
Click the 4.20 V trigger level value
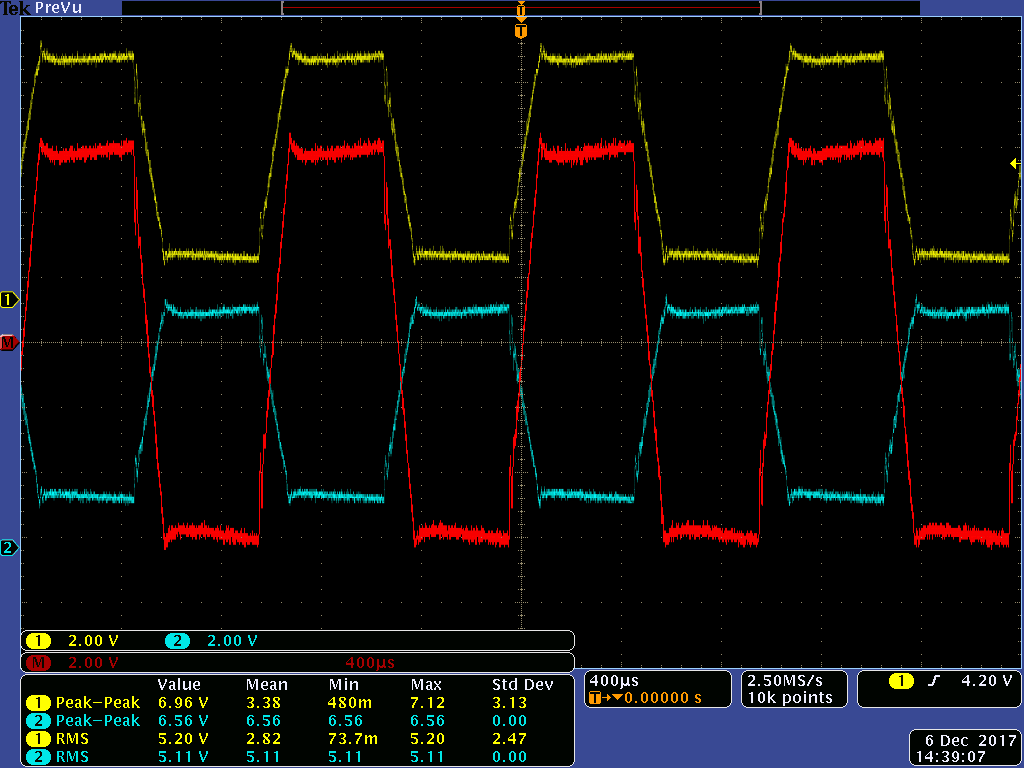click(x=987, y=681)
